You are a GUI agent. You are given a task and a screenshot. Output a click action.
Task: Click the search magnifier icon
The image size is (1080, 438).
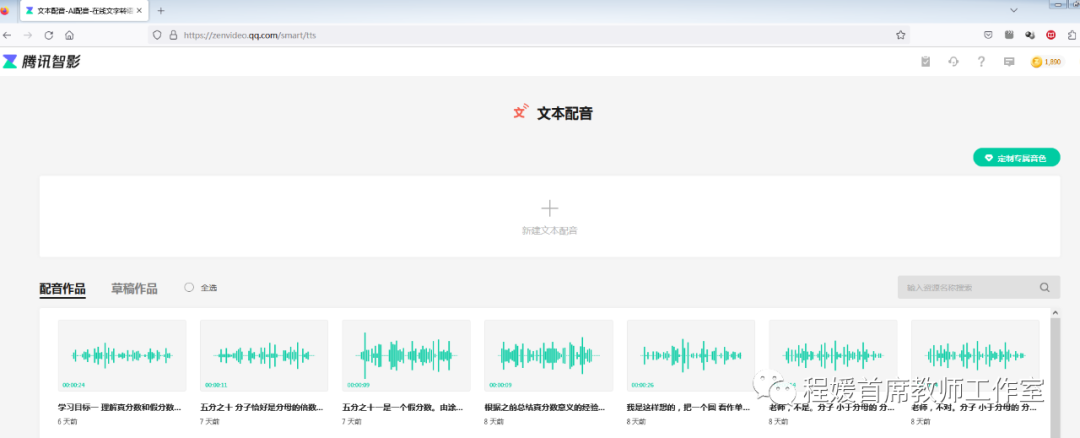pyautogui.click(x=1045, y=287)
